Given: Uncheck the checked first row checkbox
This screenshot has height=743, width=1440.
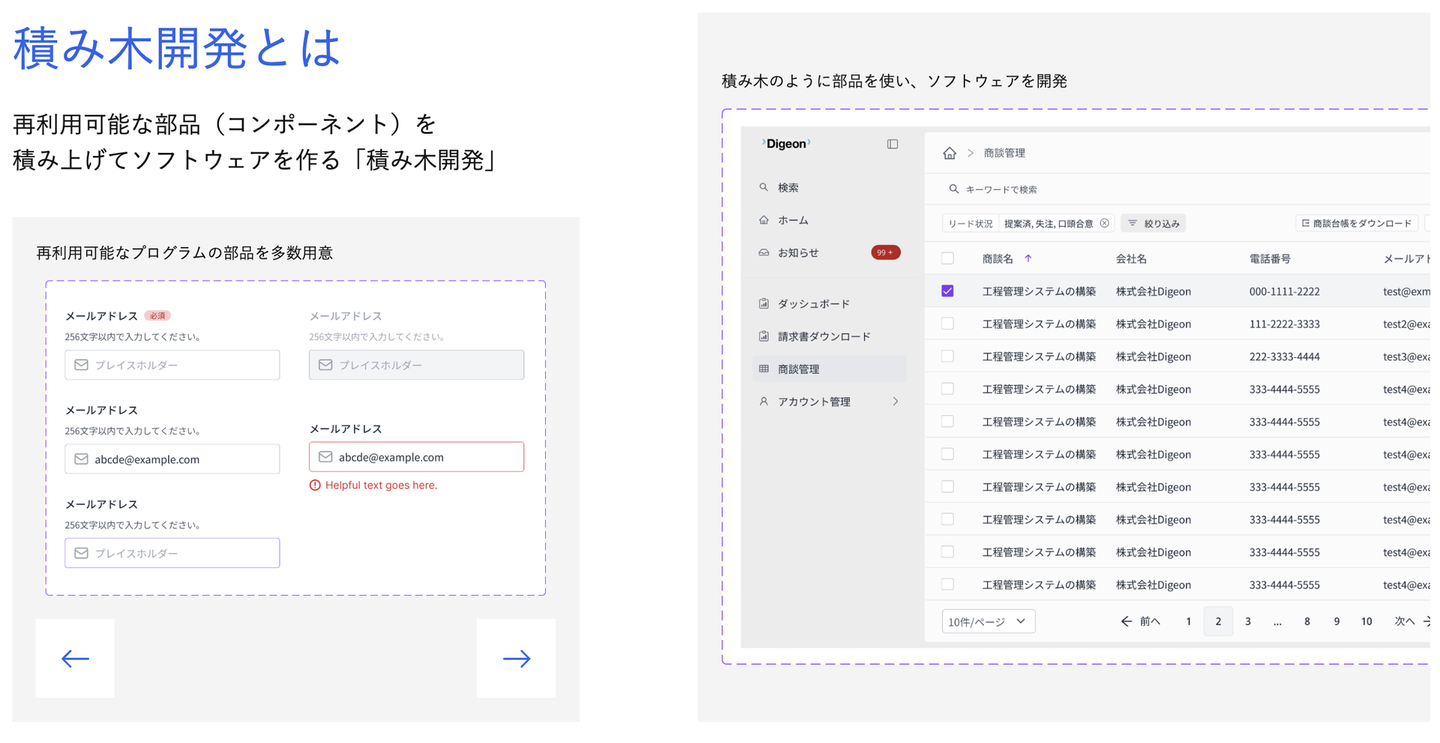Looking at the screenshot, I should [x=948, y=291].
